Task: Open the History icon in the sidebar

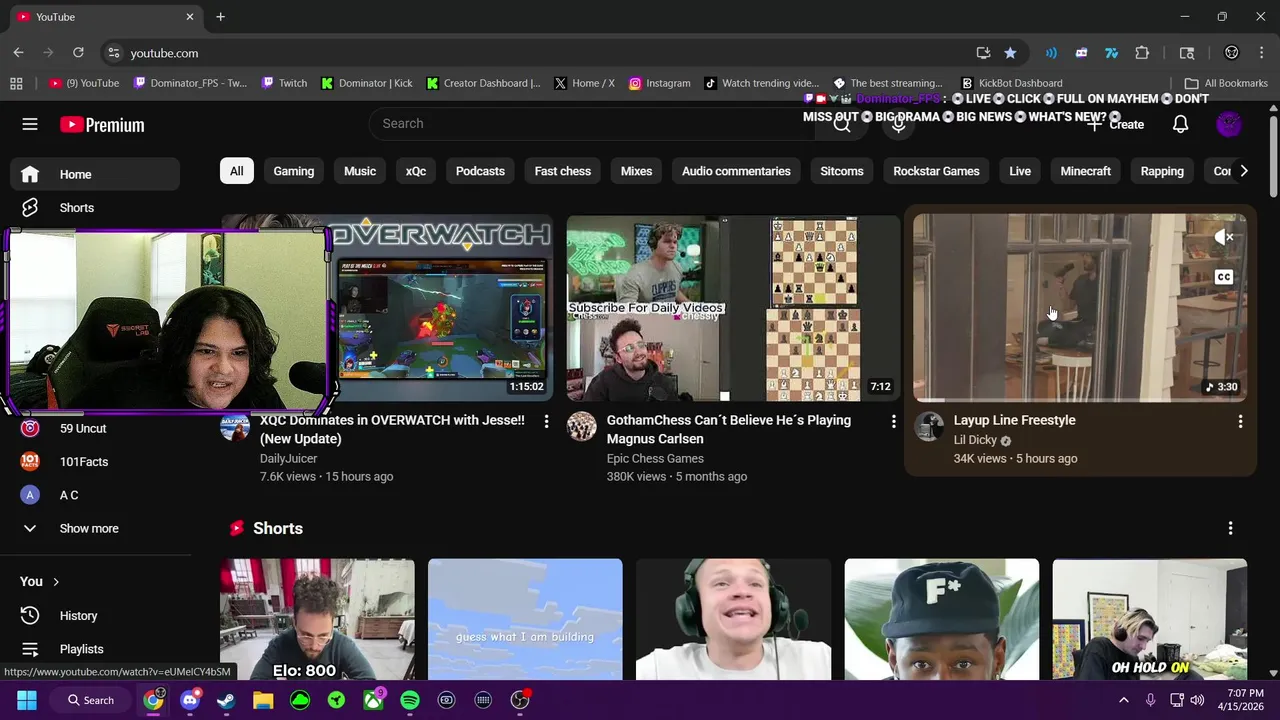Action: pyautogui.click(x=30, y=616)
